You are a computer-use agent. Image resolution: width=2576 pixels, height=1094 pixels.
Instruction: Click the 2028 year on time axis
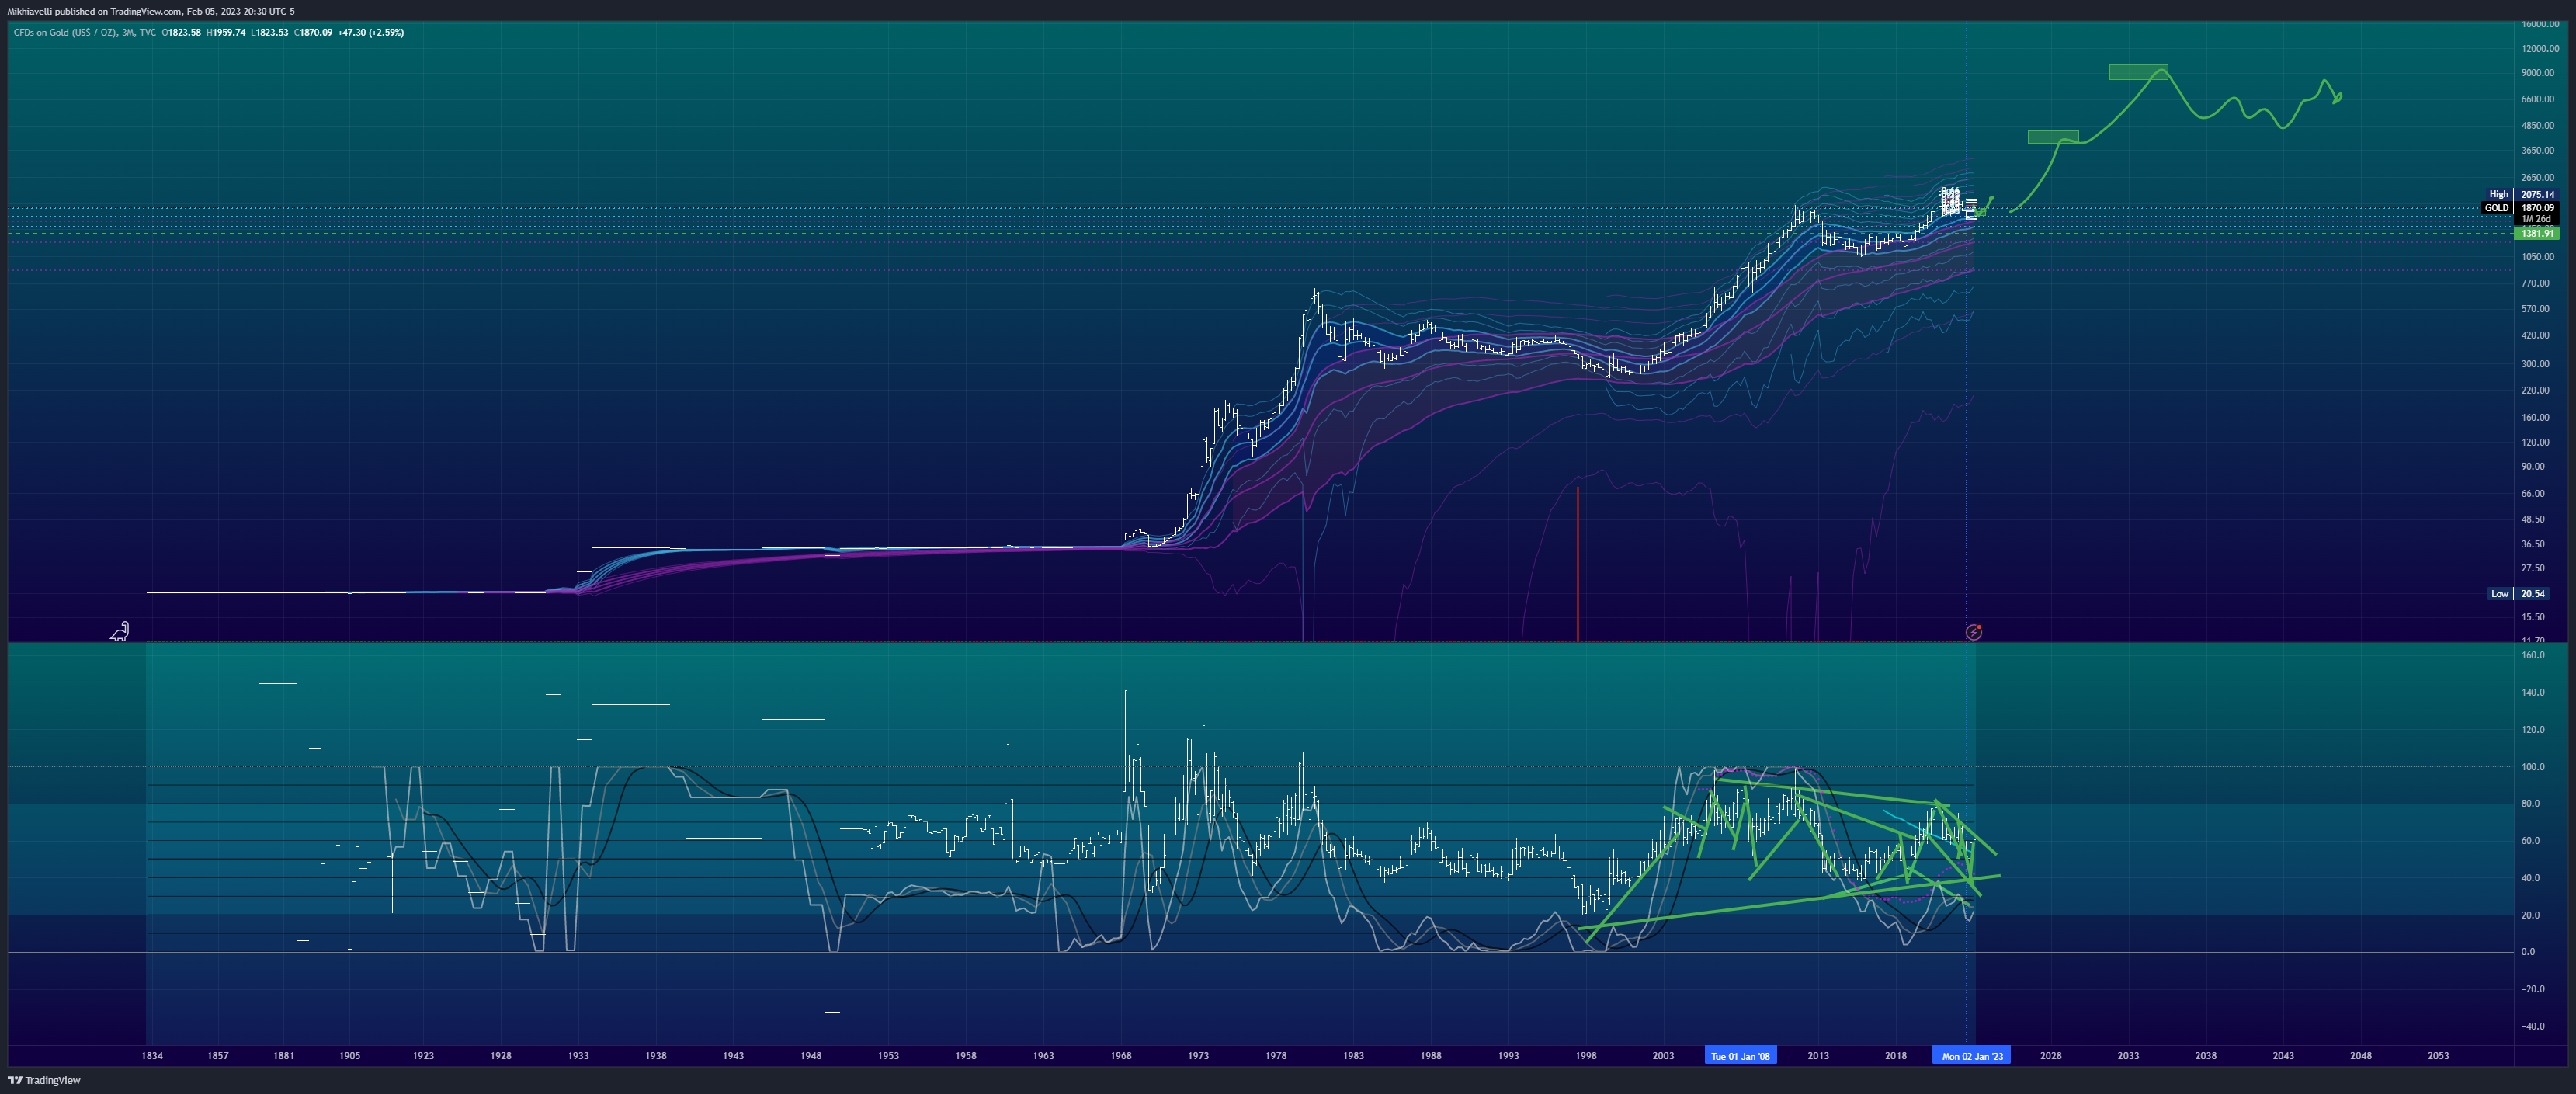(x=2051, y=1056)
